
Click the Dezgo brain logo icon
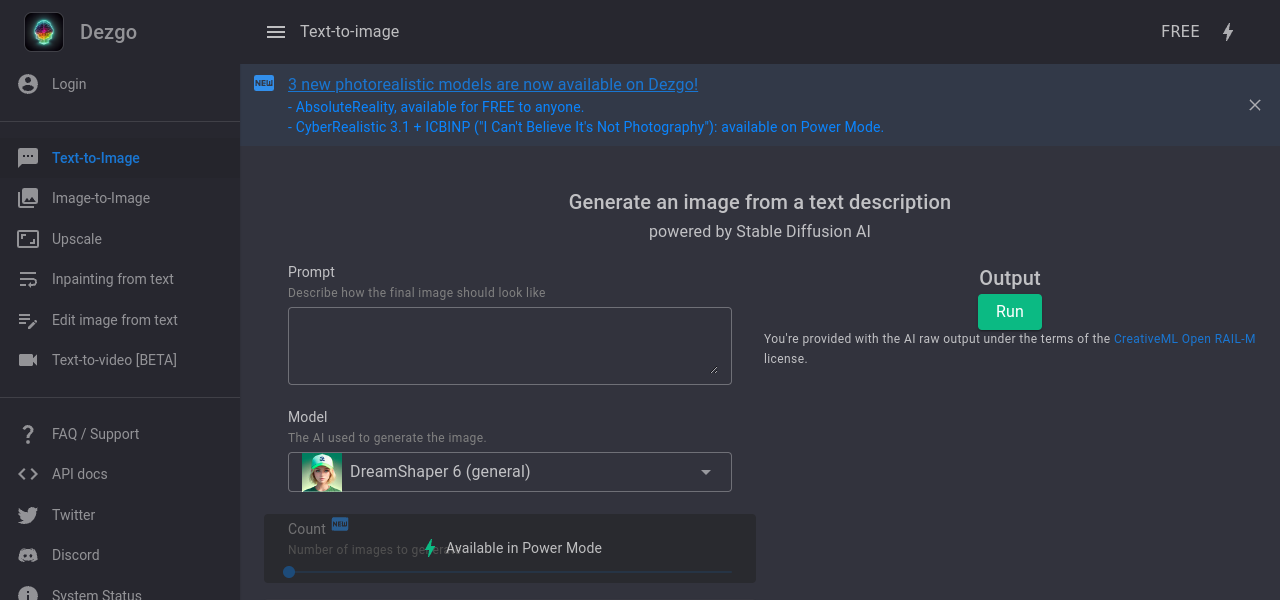44,32
